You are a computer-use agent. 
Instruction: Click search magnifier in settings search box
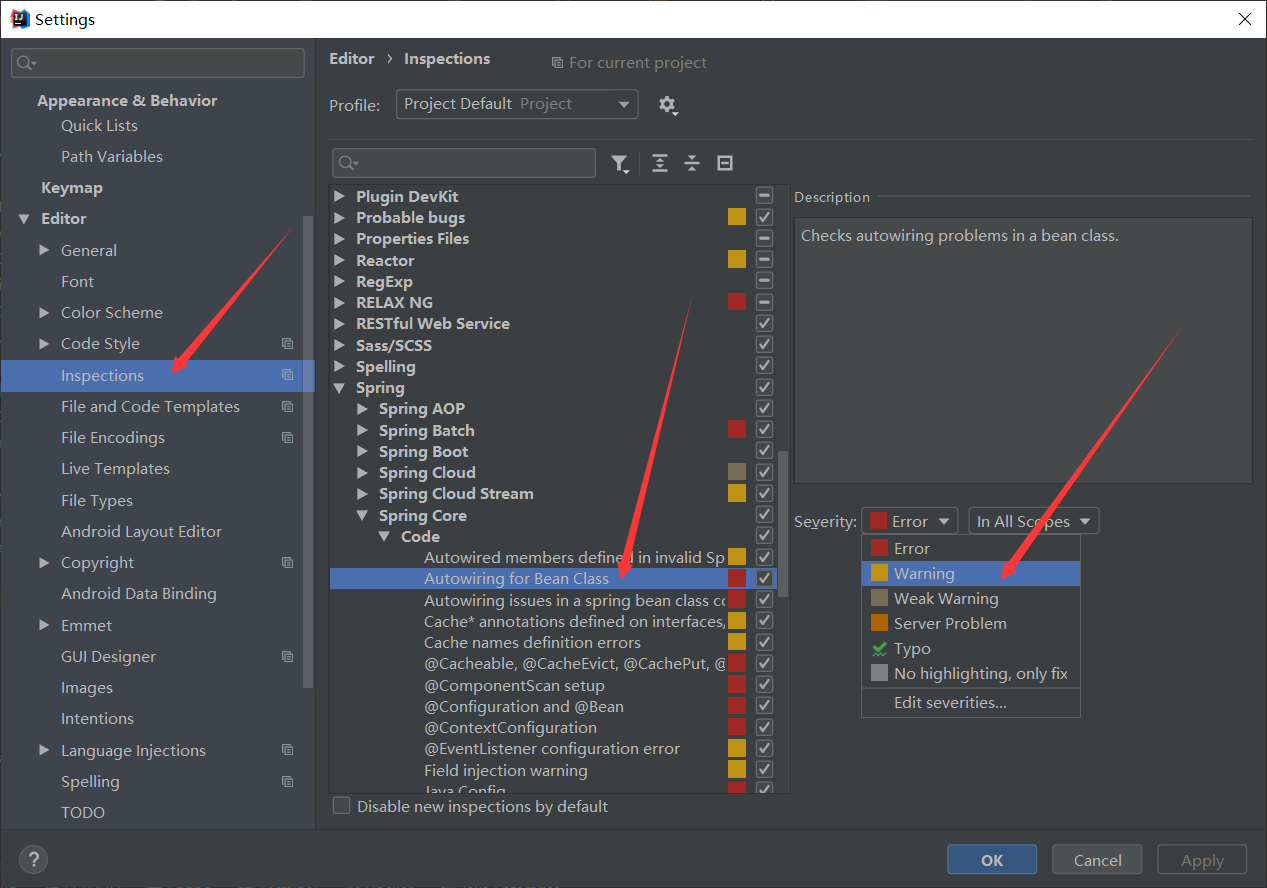pyautogui.click(x=26, y=63)
